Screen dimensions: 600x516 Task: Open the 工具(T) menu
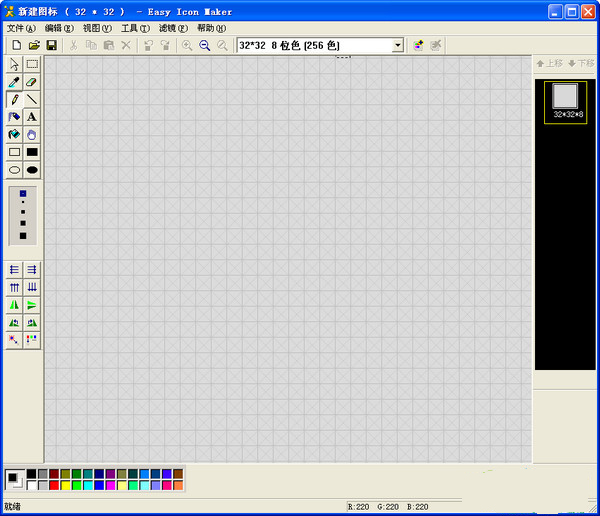tap(135, 28)
